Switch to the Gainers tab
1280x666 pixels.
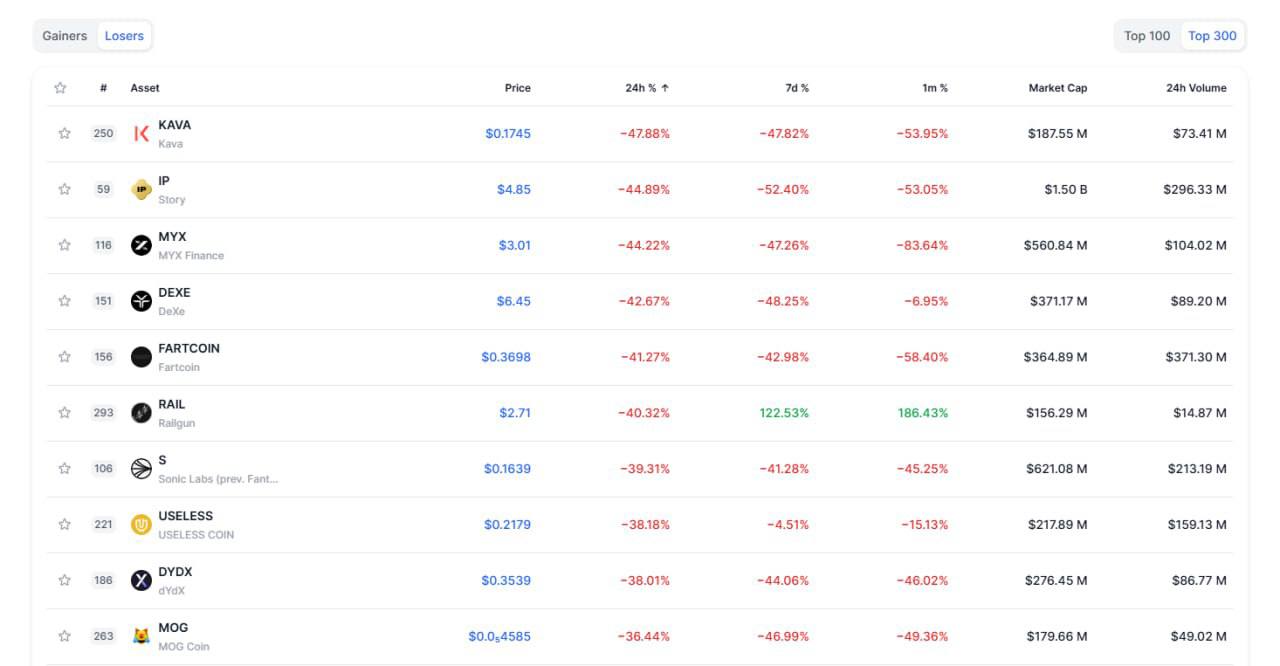point(65,36)
